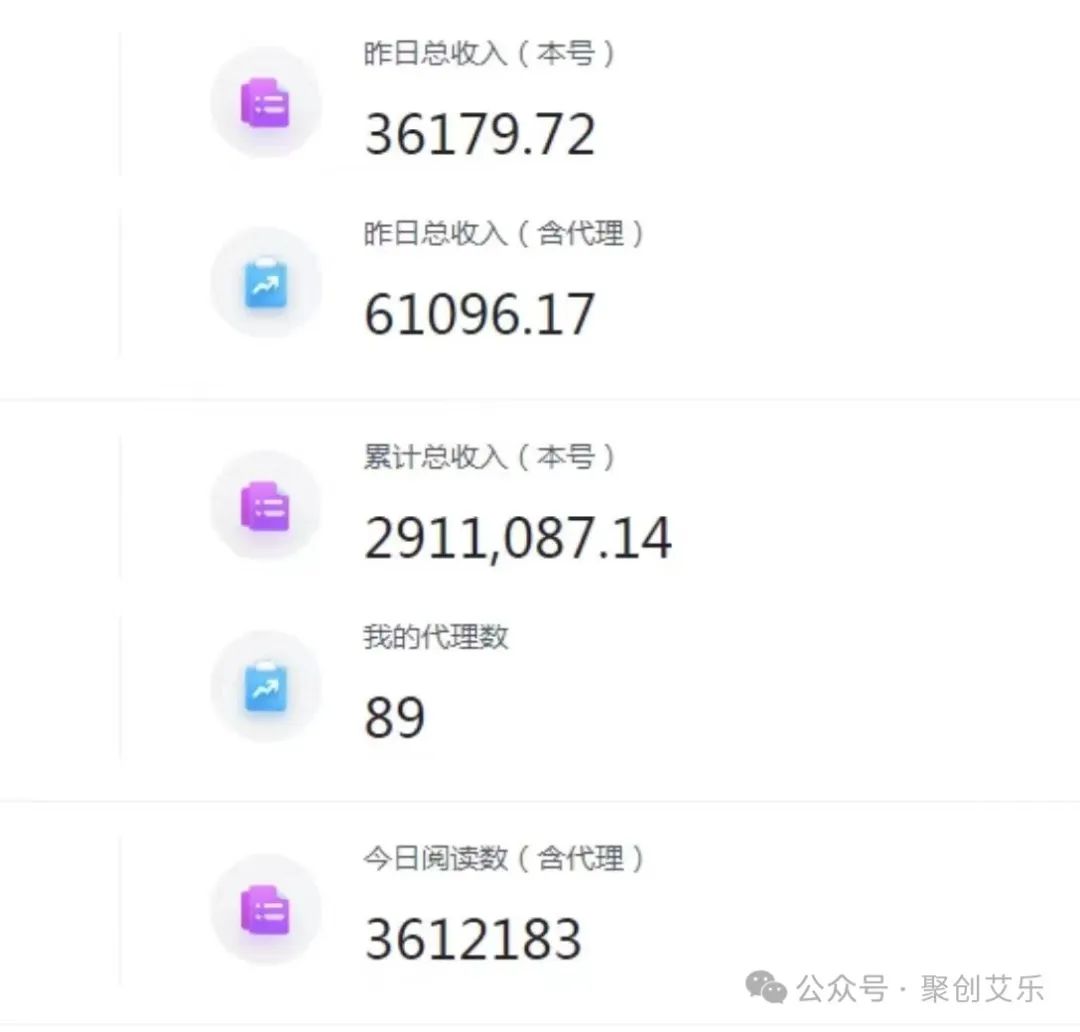Click the 昨日总收入（含代理）heading

504,234
